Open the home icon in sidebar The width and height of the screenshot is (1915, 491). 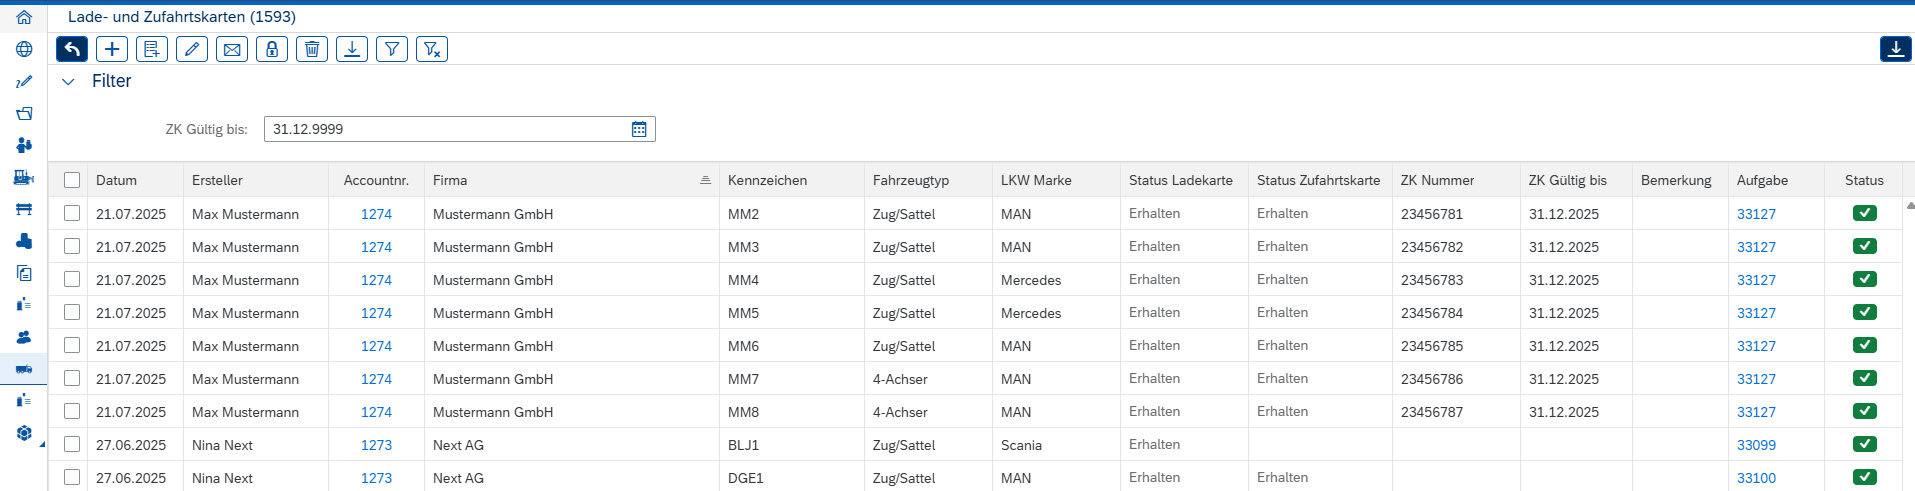coord(24,17)
